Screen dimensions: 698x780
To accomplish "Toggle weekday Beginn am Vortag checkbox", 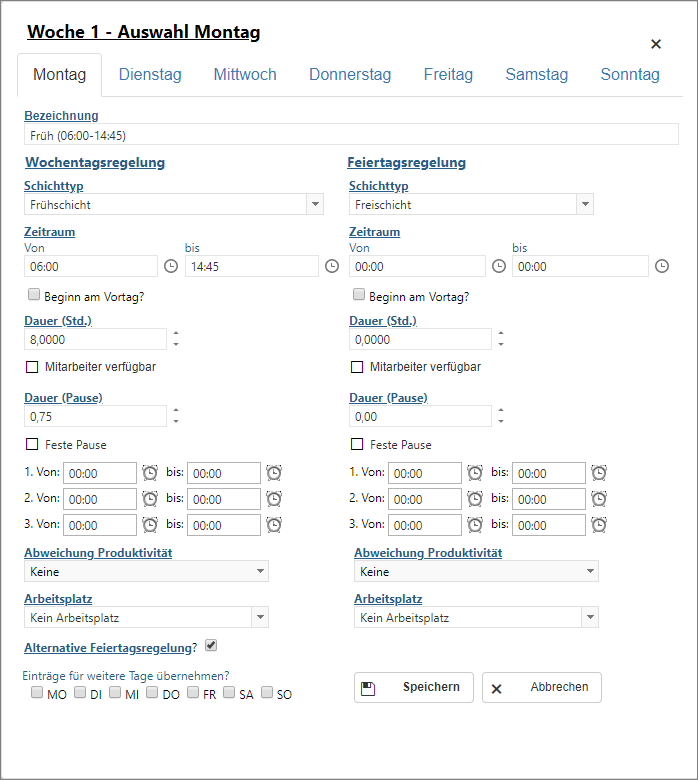I will [34, 294].
